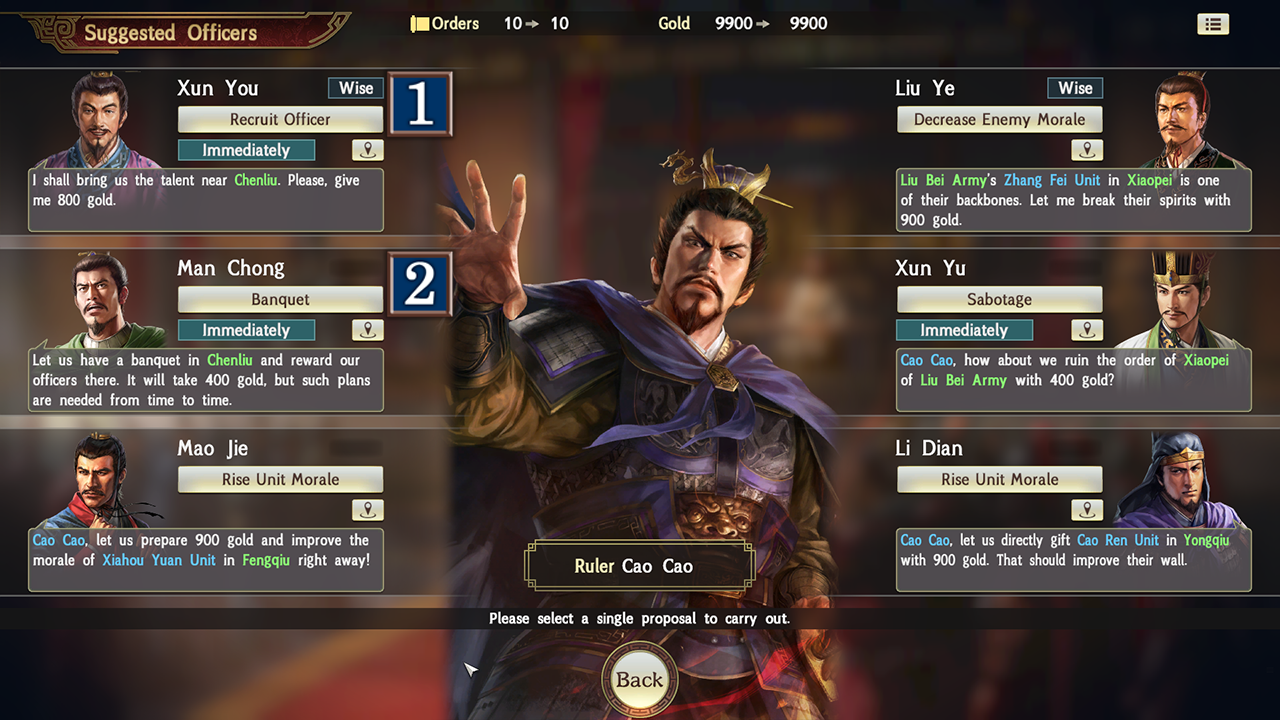
Task: Click the map pin icon beside Man Chong
Action: point(368,330)
